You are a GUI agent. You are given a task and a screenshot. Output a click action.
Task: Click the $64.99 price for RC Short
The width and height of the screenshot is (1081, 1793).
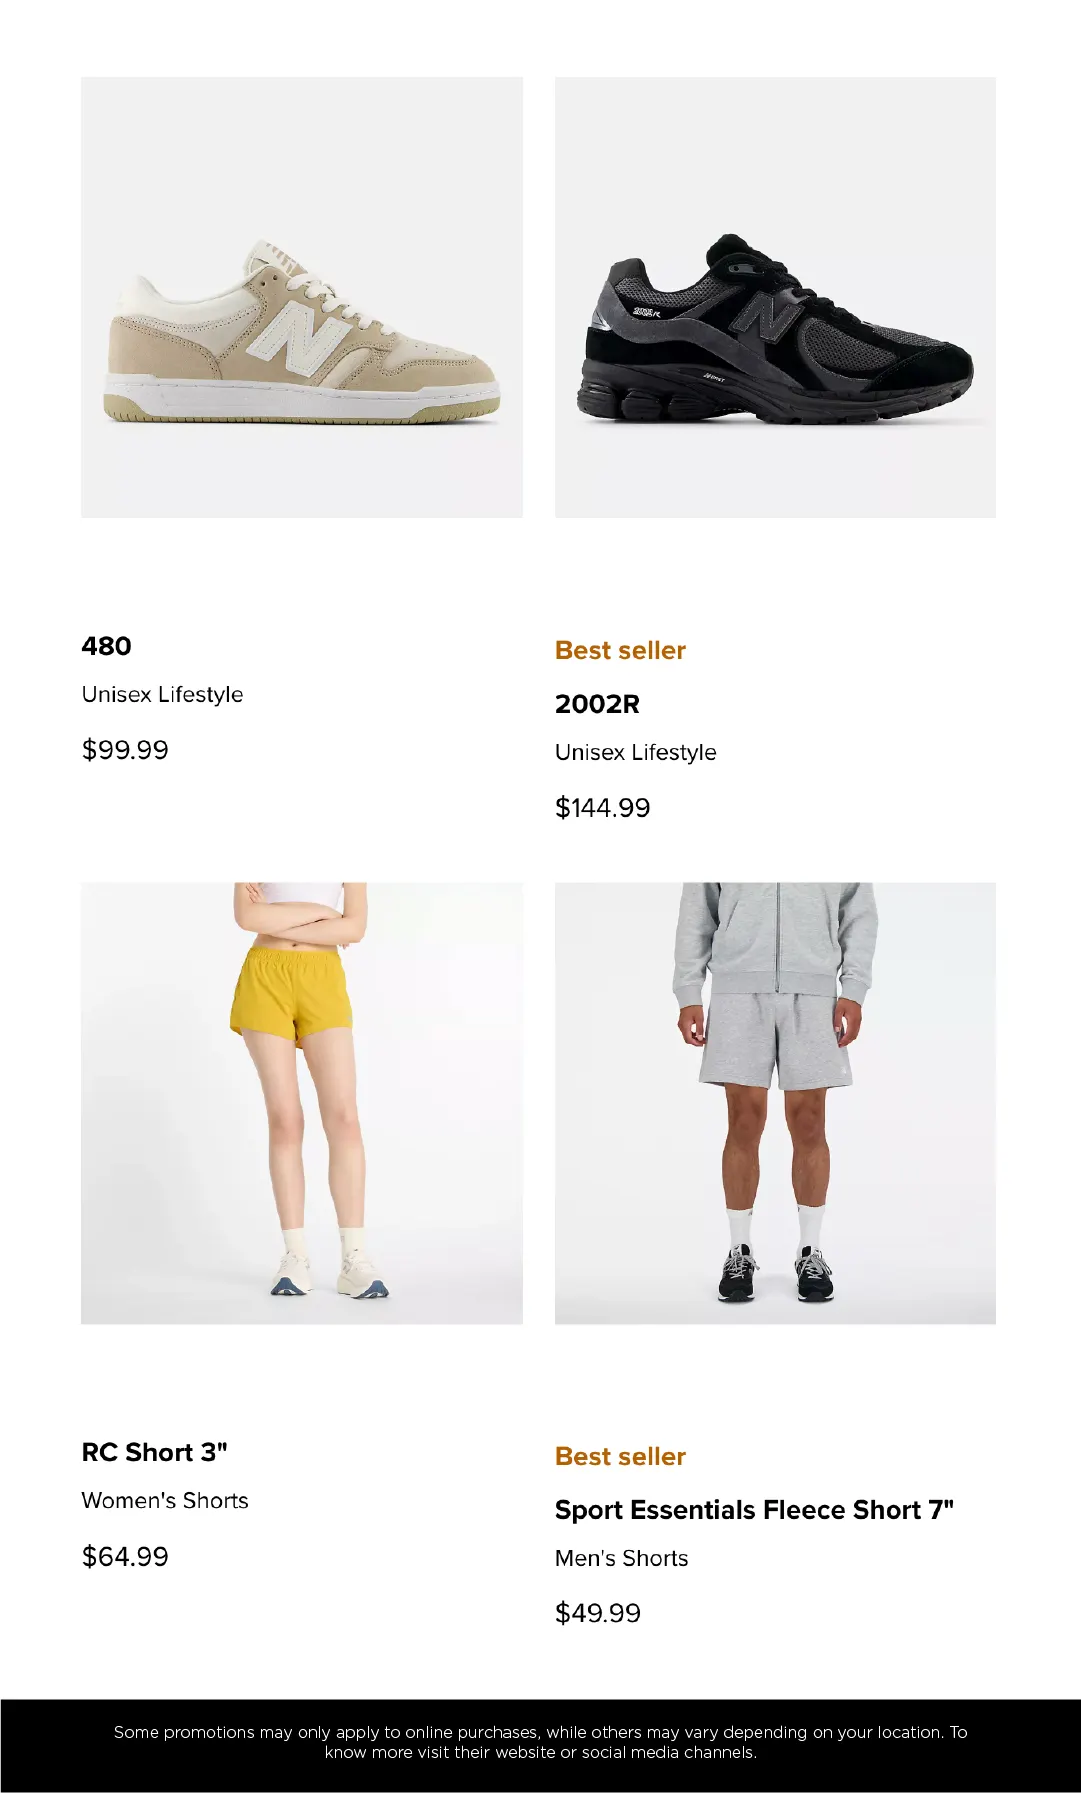[125, 1556]
